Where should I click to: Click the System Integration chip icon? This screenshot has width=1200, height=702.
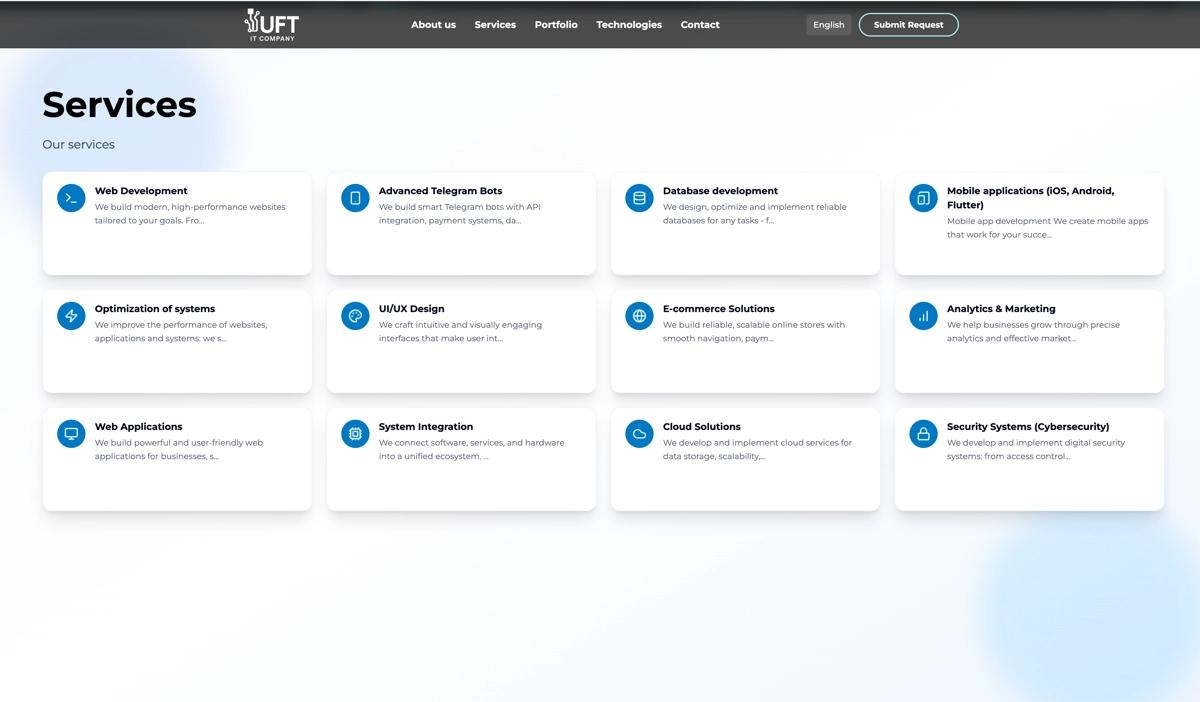(x=355, y=434)
